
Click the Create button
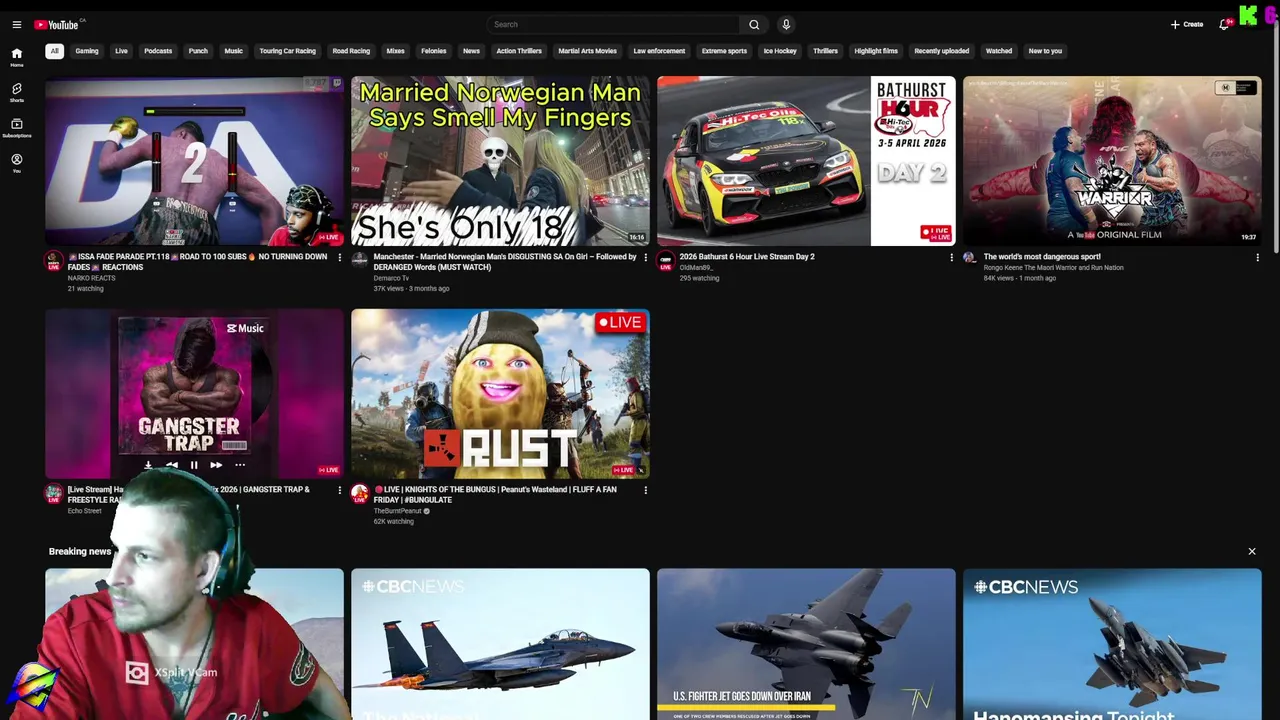coord(1187,25)
